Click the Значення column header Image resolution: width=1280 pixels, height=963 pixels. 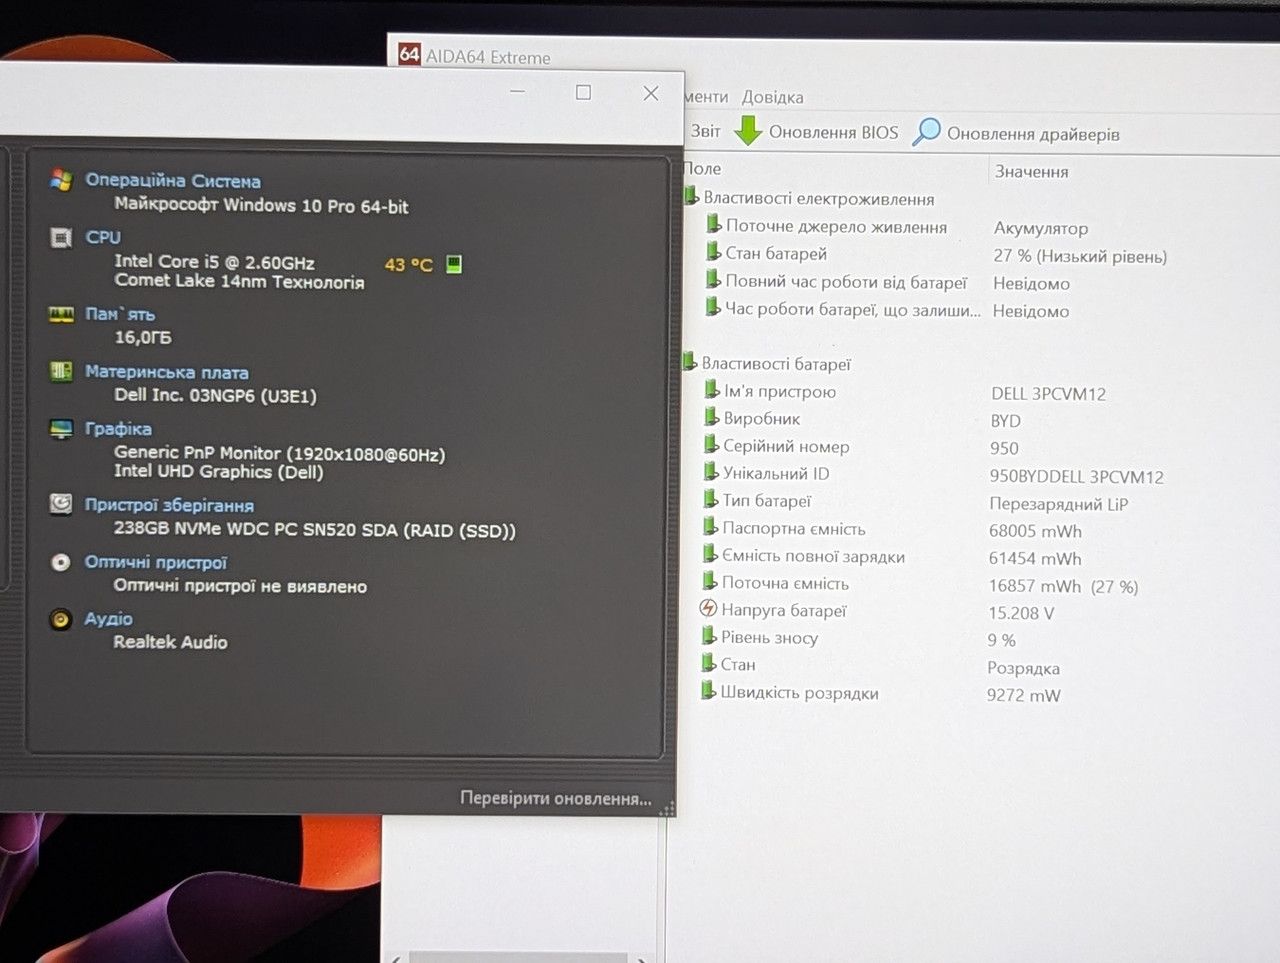1032,171
